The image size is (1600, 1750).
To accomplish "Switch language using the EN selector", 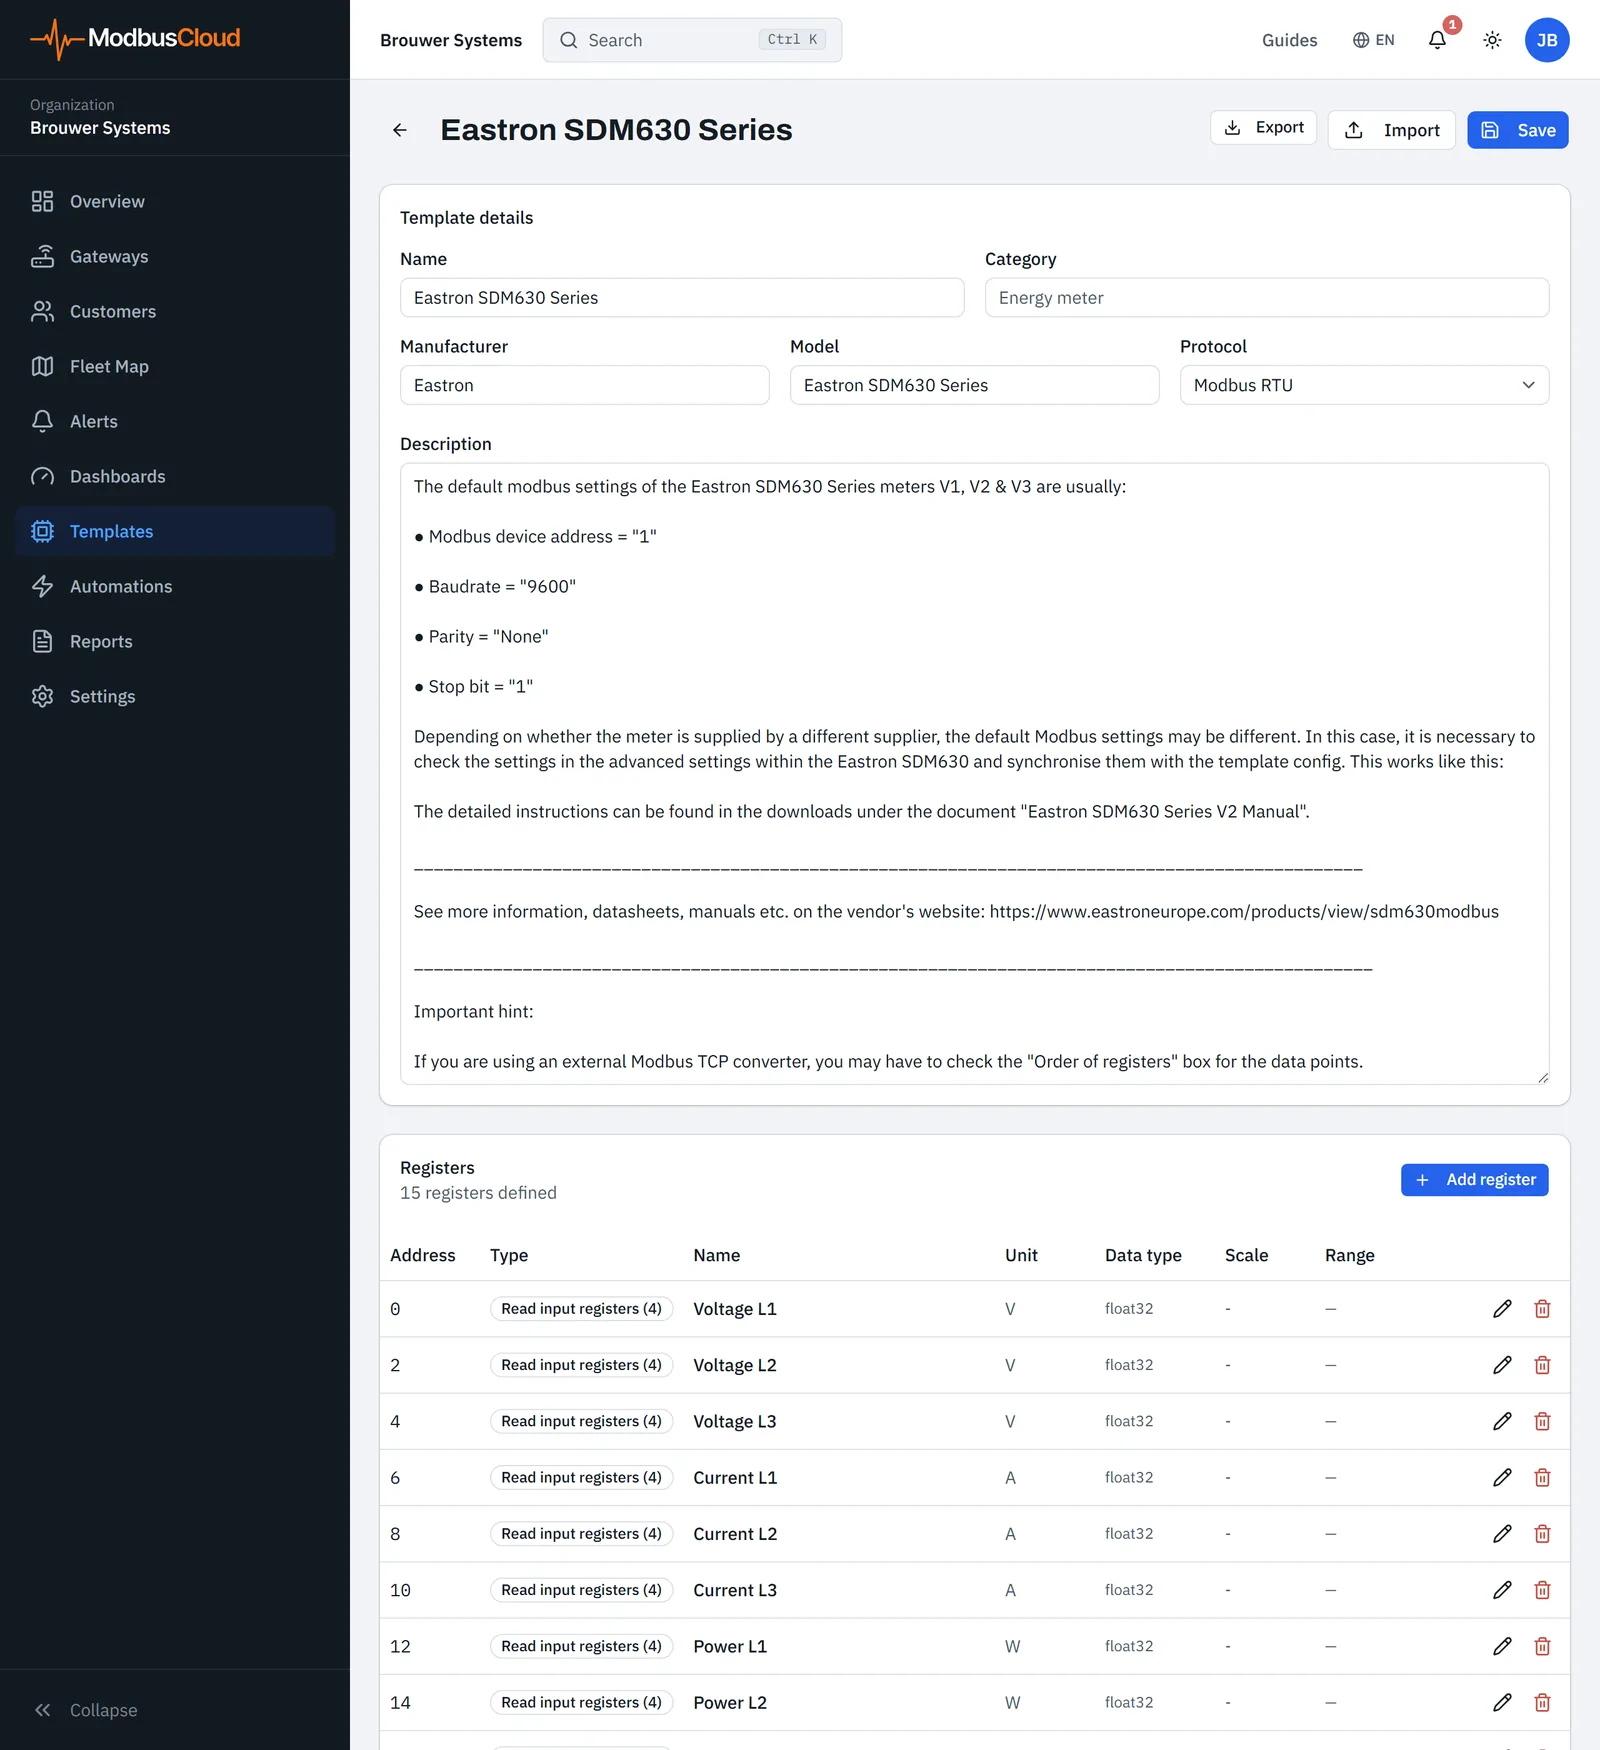I will pos(1374,40).
